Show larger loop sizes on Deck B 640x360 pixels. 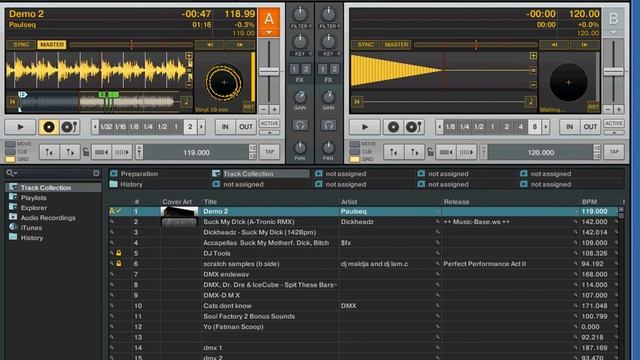546,127
